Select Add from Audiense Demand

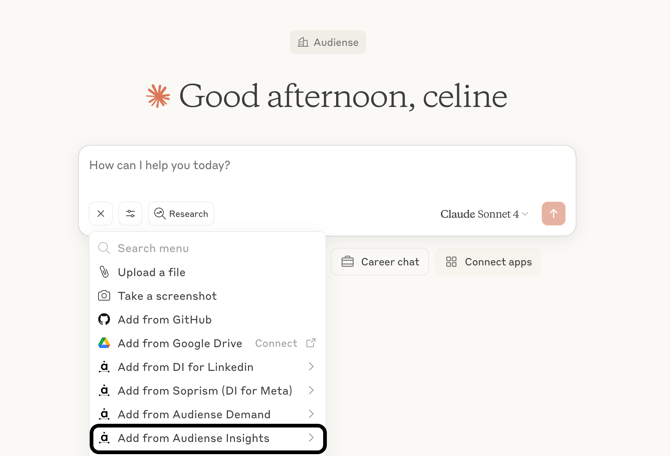[x=208, y=414]
